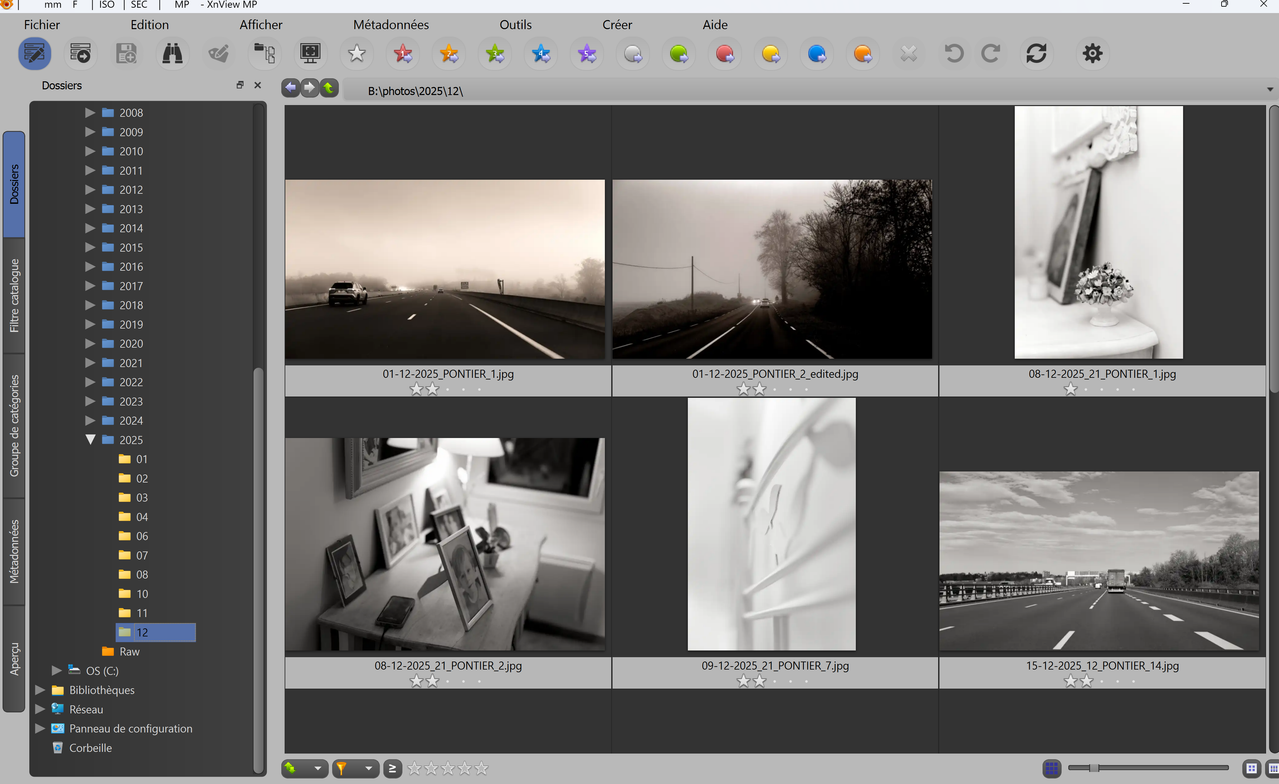The width and height of the screenshot is (1279, 784).
Task: Click the forward navigation arrow
Action: tap(310, 88)
